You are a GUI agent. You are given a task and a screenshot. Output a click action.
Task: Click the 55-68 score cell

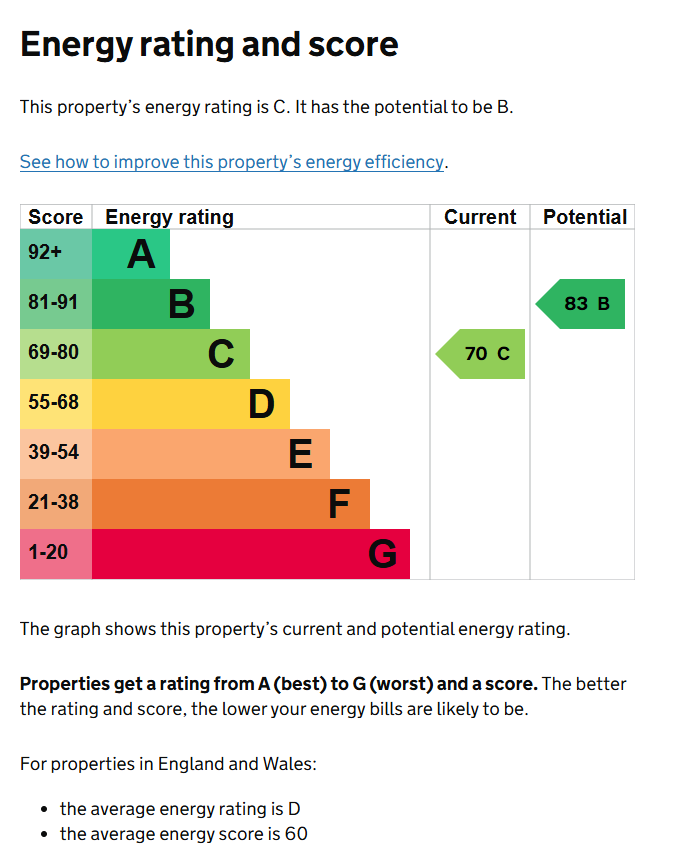(x=56, y=404)
